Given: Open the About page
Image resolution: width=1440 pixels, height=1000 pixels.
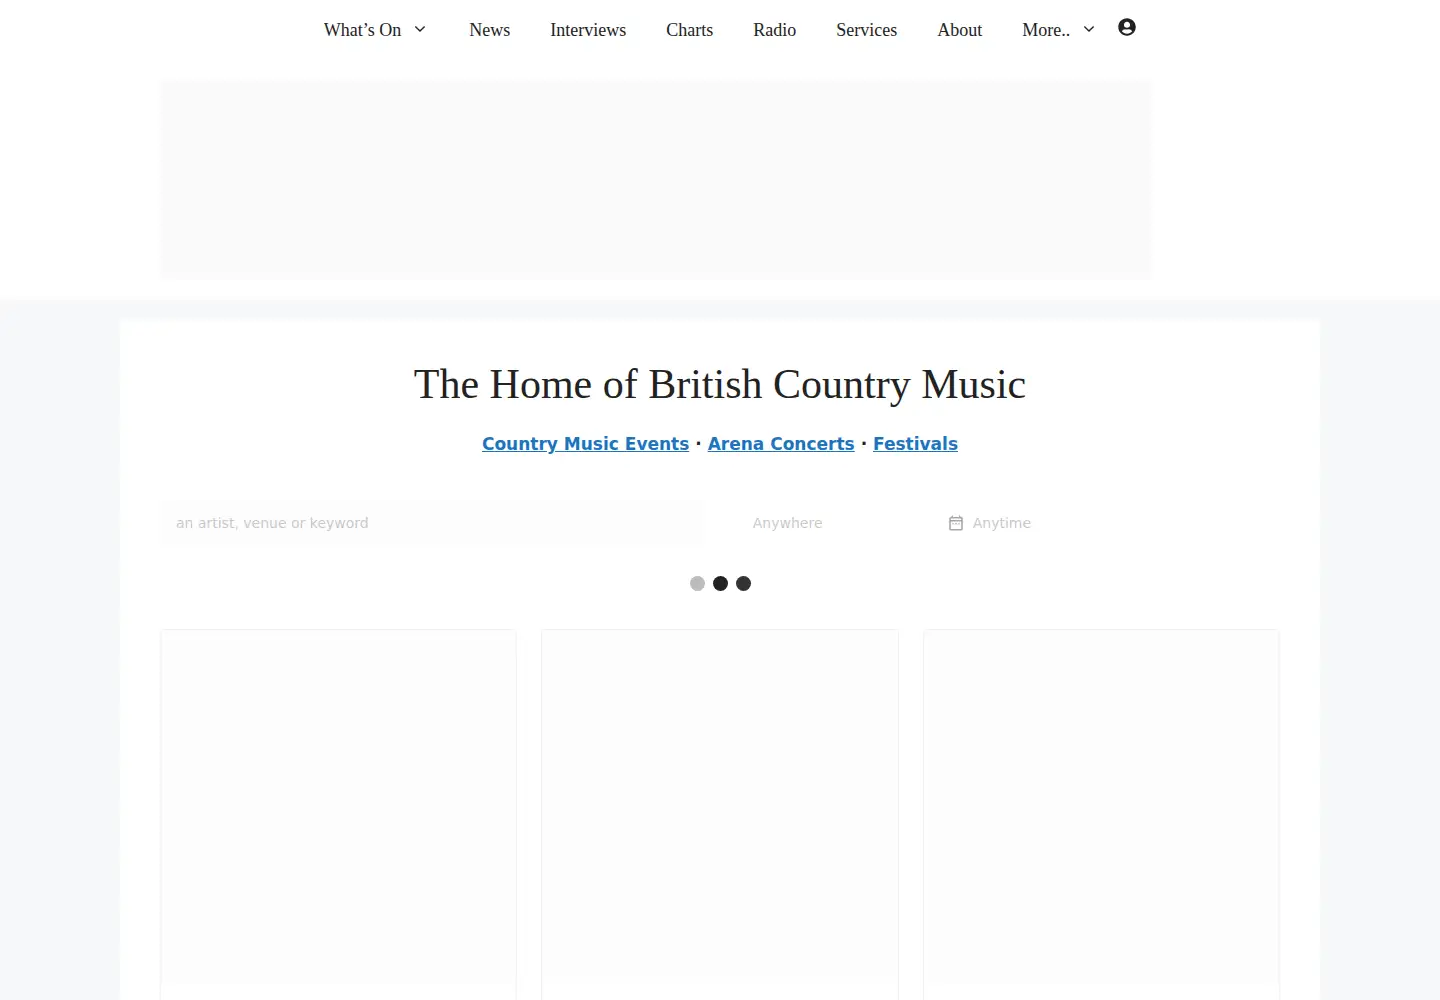Looking at the screenshot, I should click(x=960, y=30).
